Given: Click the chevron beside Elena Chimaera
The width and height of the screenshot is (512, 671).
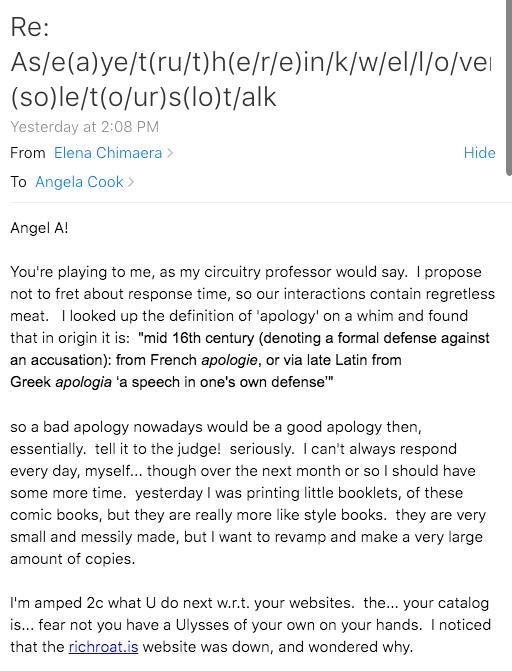Looking at the screenshot, I should point(170,153).
